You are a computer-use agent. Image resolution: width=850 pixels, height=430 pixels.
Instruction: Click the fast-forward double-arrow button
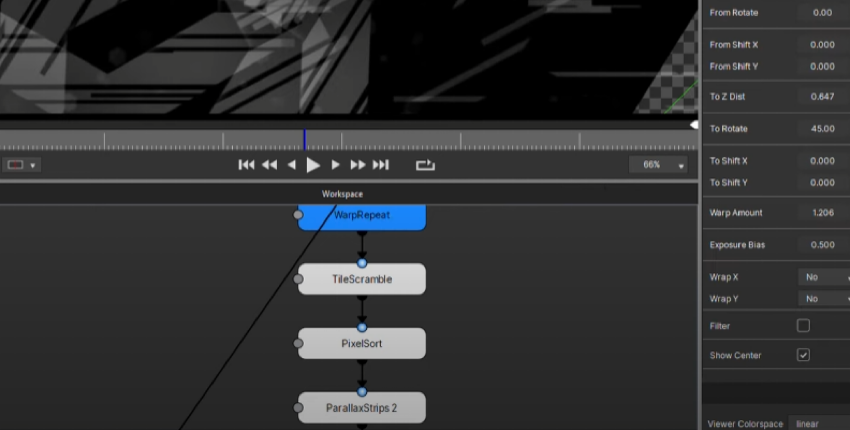[358, 165]
